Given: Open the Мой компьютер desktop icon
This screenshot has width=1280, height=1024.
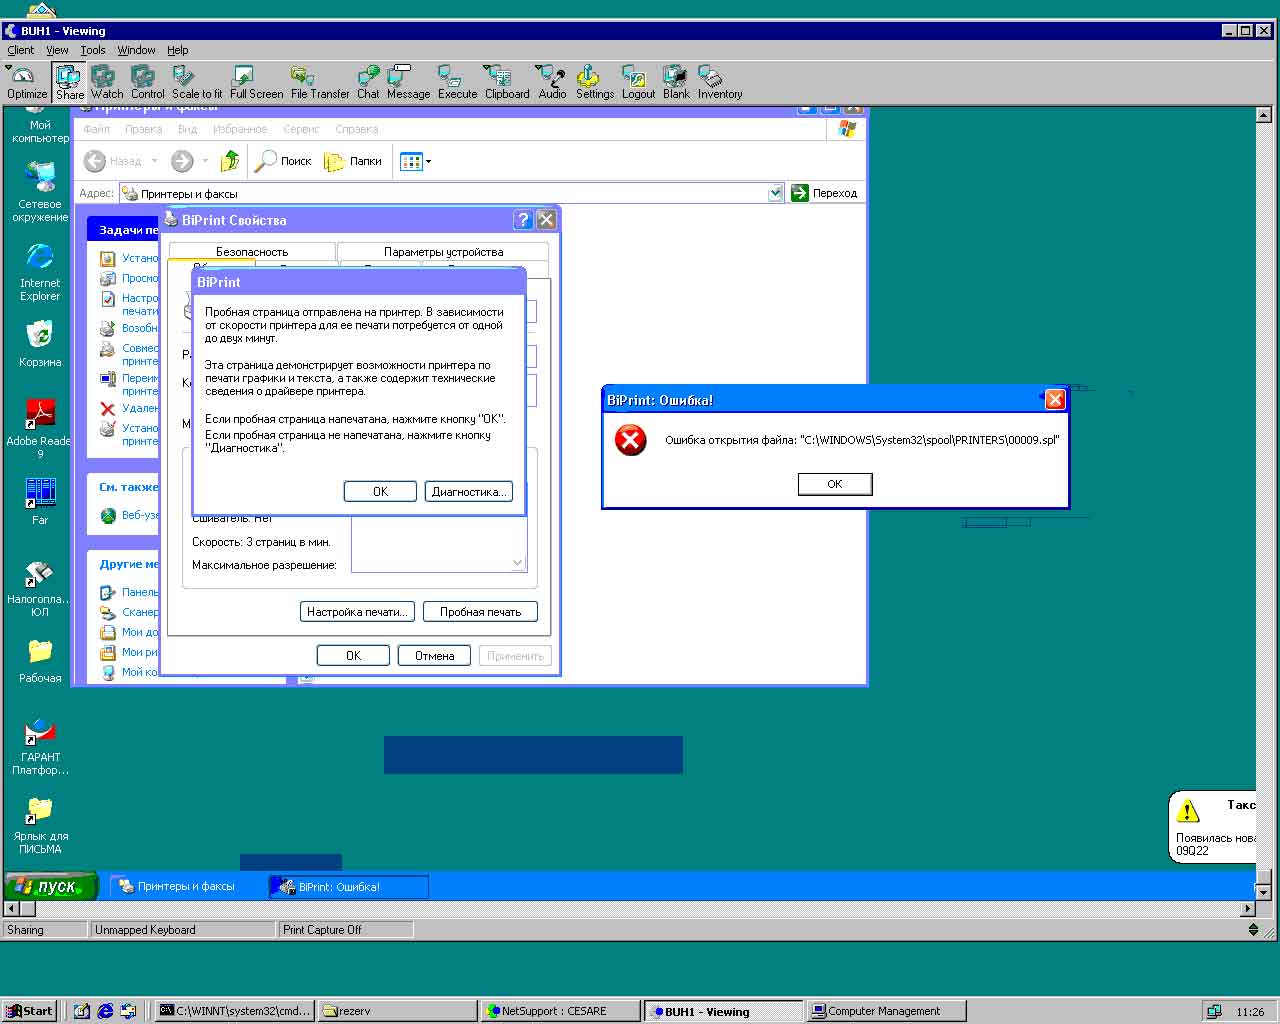Looking at the screenshot, I should pos(40,126).
